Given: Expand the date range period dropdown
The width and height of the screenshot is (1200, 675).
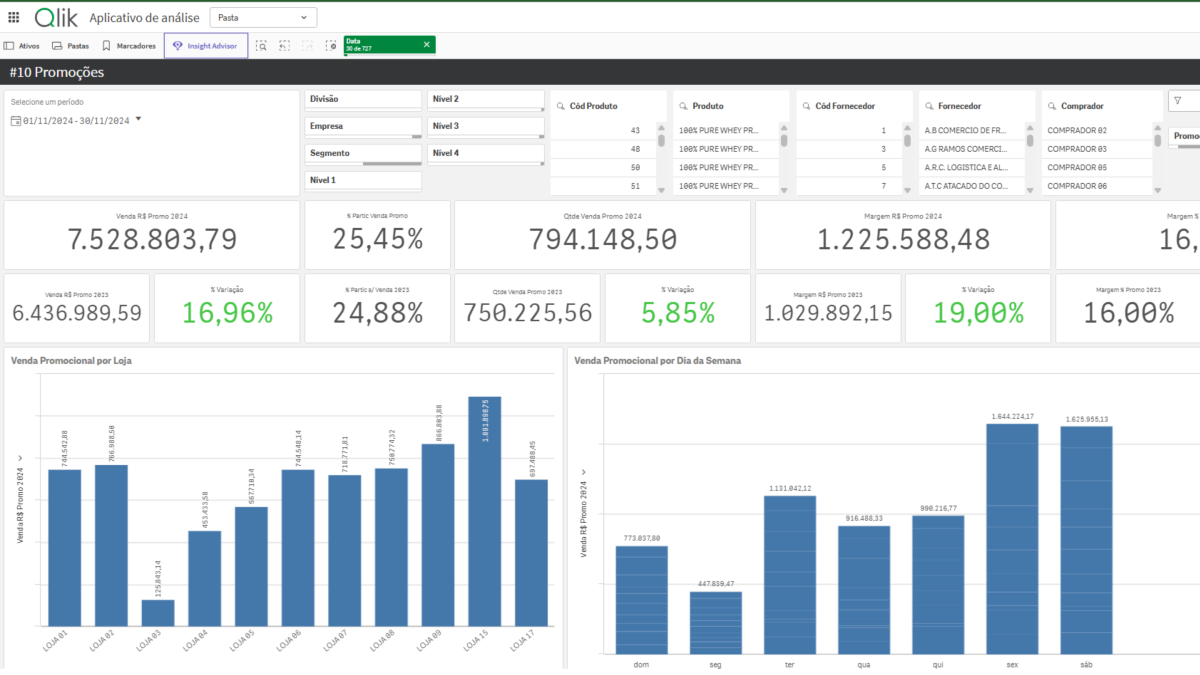Looking at the screenshot, I should [x=138, y=119].
